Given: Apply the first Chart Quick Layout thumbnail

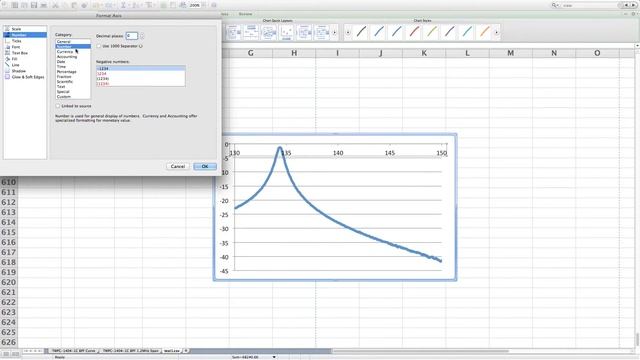Looking at the screenshot, I should [233, 32].
